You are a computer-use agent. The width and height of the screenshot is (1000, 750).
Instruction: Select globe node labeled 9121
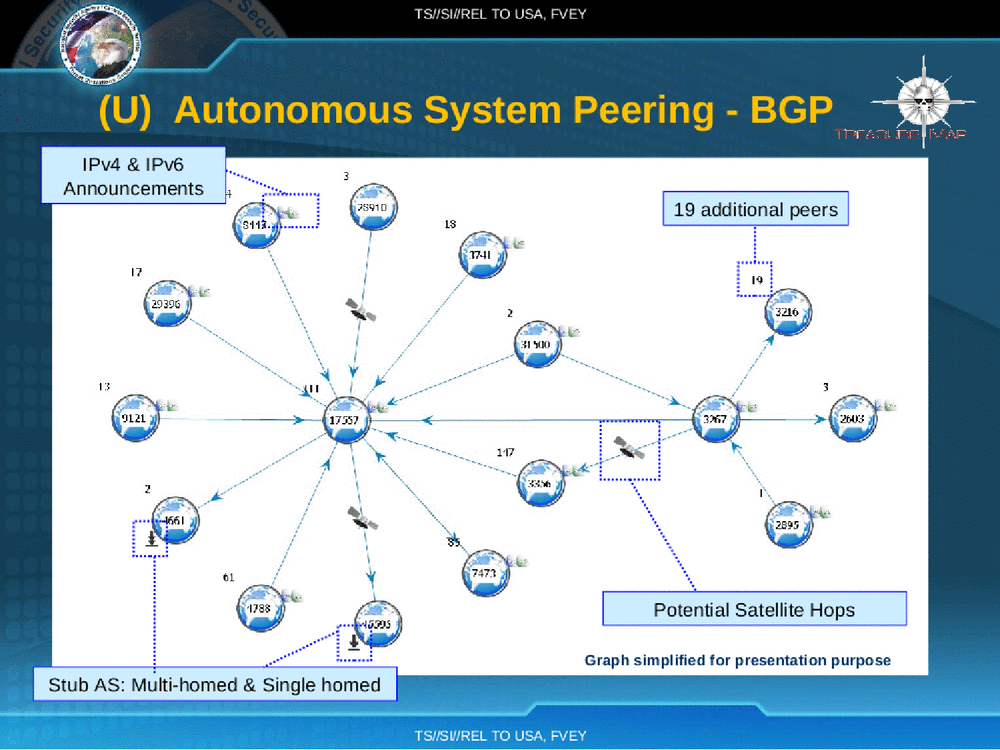click(x=135, y=418)
